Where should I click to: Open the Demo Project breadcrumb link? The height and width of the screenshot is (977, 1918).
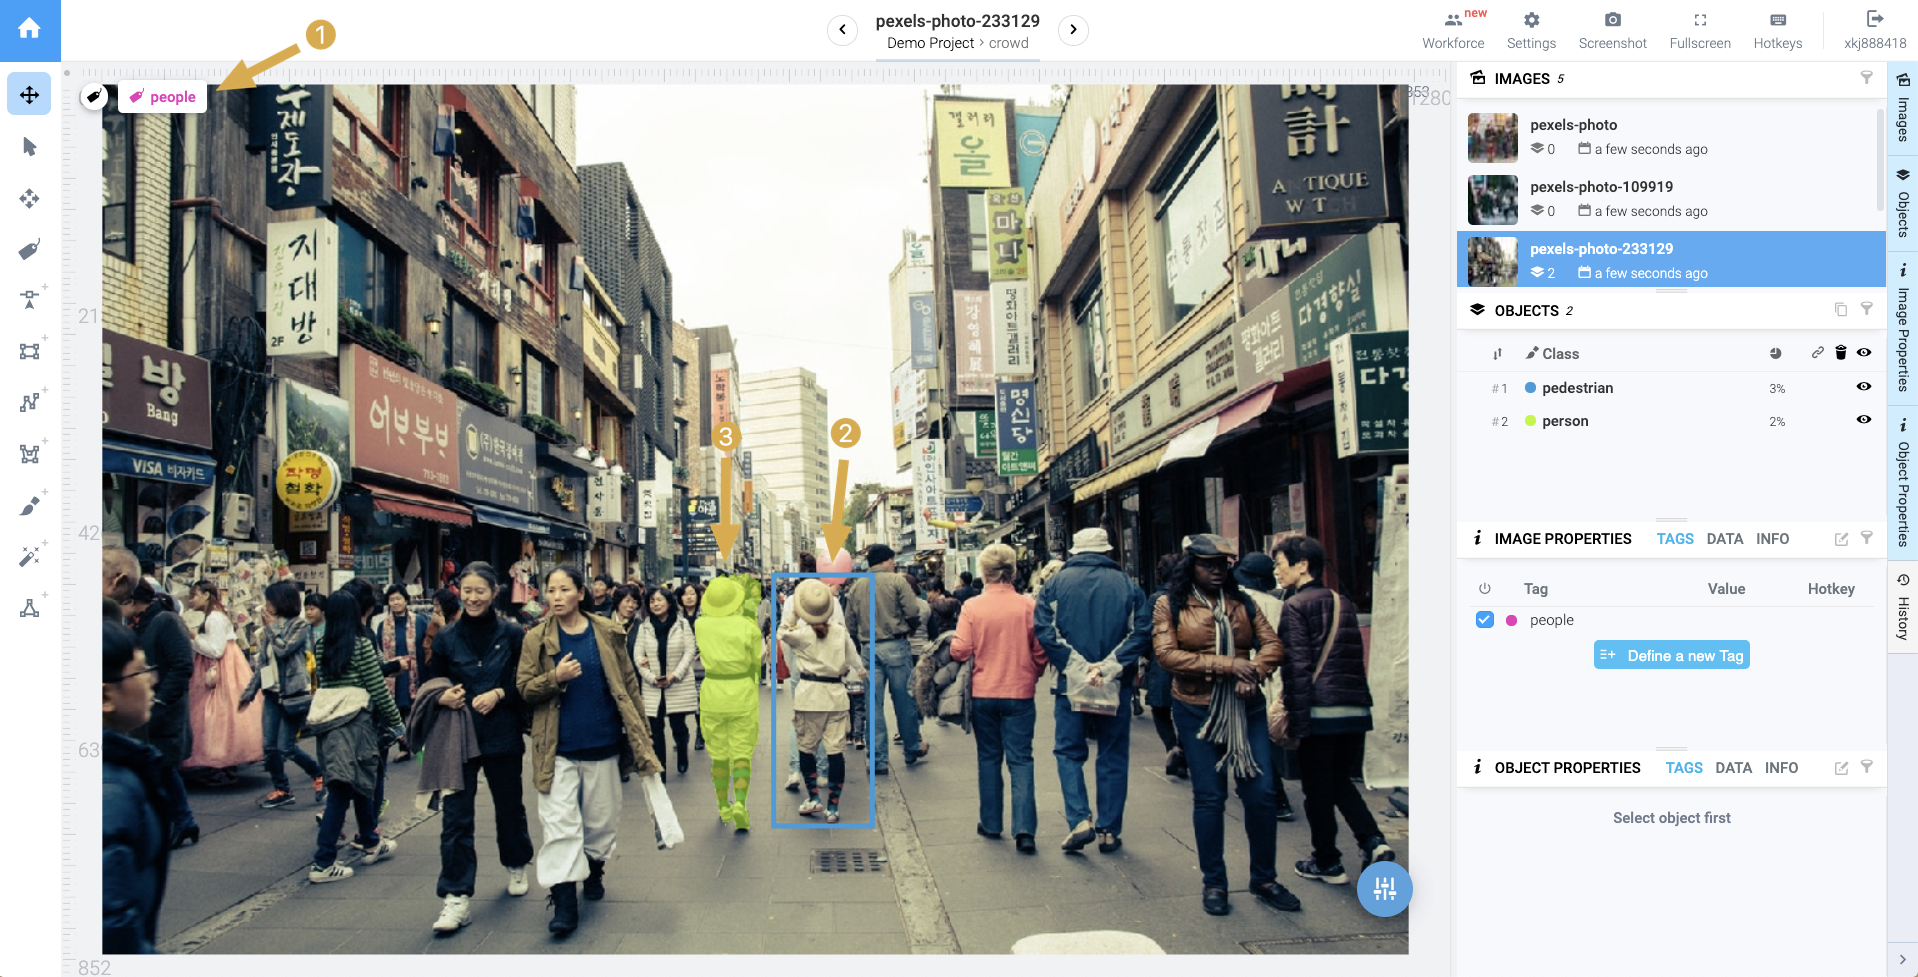pos(929,43)
